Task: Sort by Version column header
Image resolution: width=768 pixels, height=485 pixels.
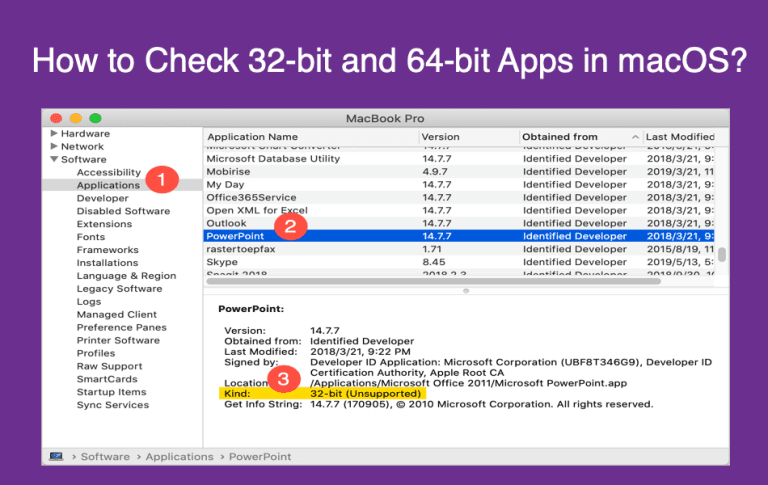Action: point(469,137)
